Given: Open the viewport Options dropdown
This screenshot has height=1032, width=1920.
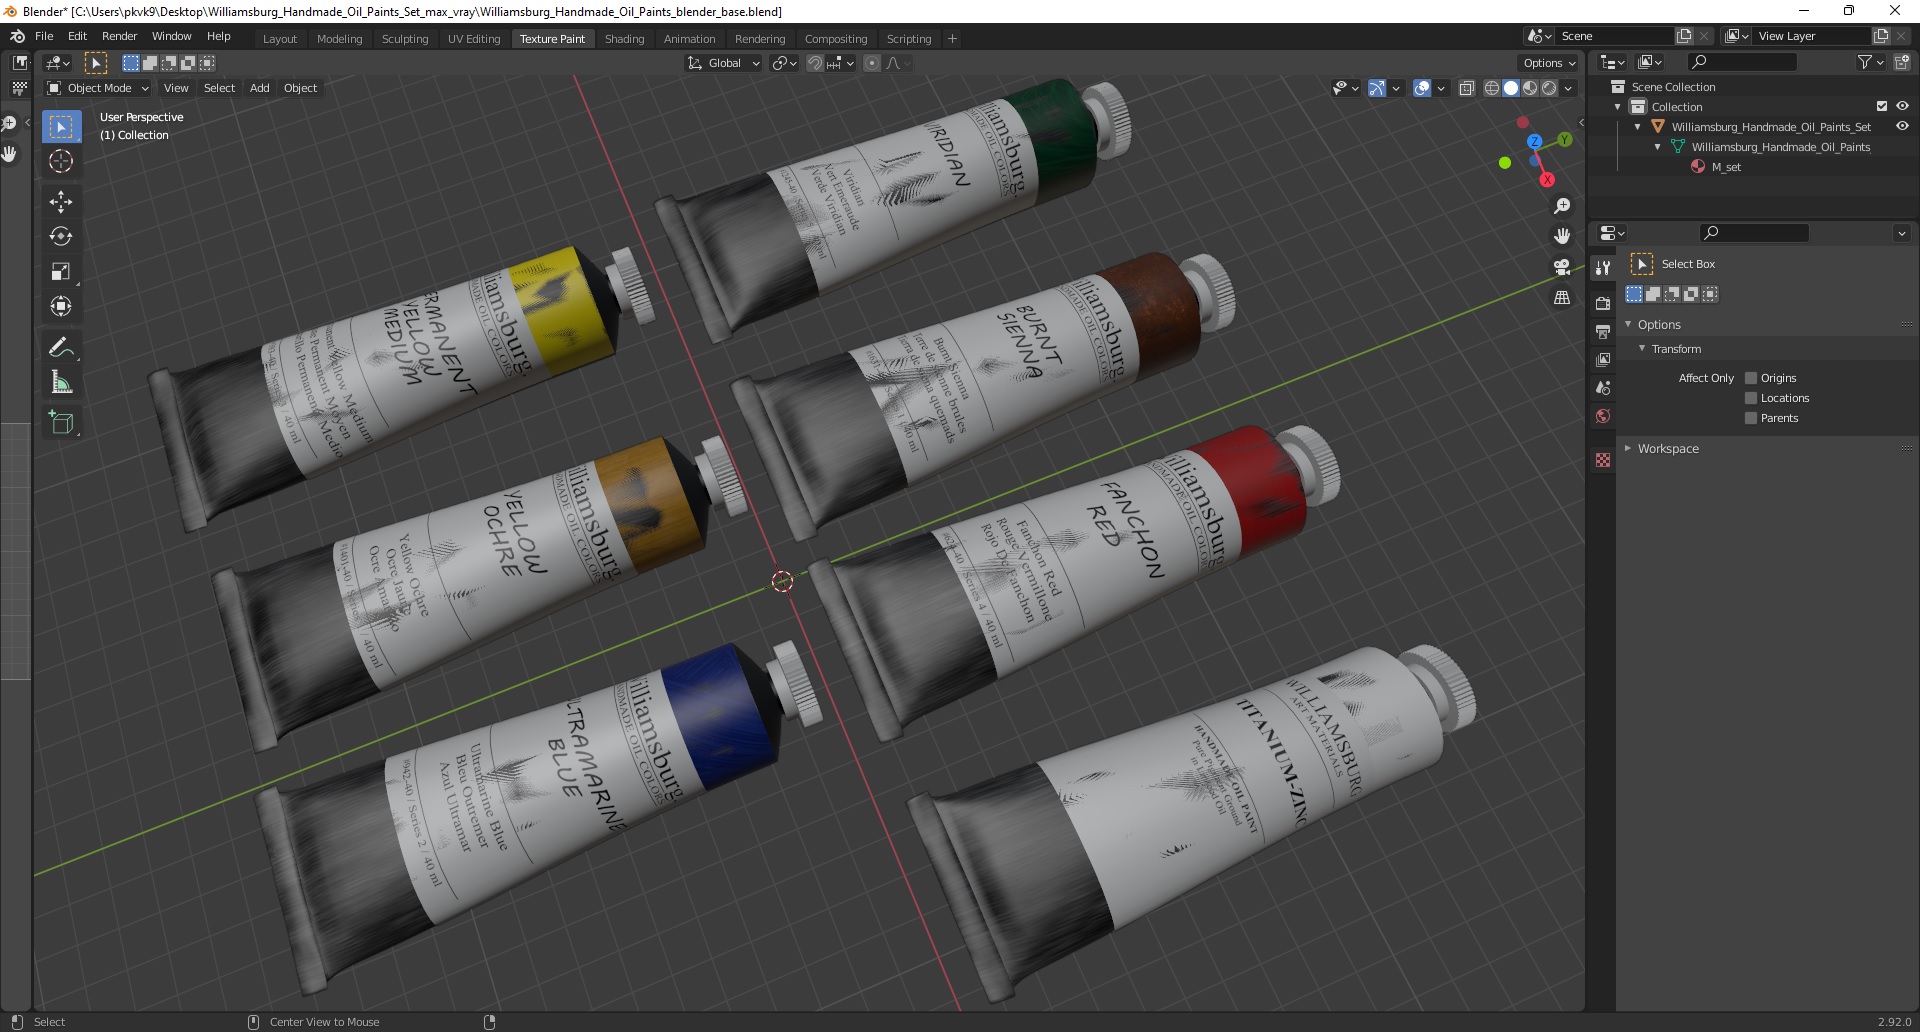Looking at the screenshot, I should (x=1548, y=63).
